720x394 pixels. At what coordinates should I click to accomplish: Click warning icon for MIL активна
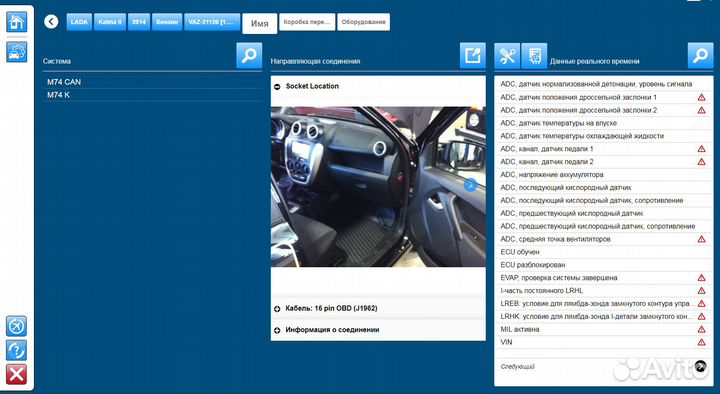pos(701,329)
